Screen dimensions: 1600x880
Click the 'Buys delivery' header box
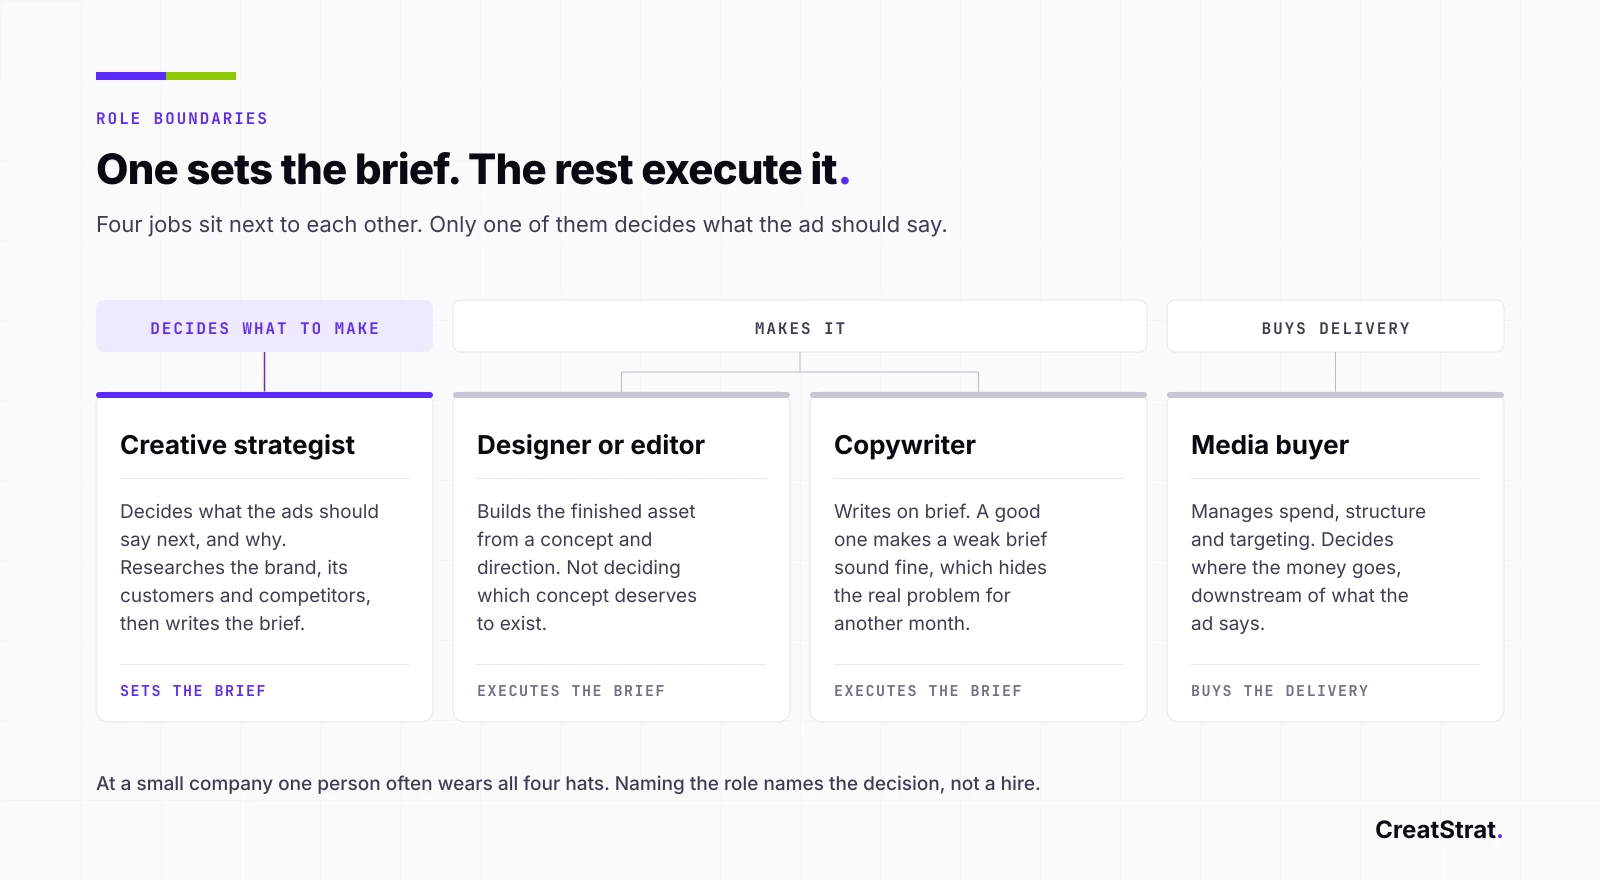pos(1335,327)
